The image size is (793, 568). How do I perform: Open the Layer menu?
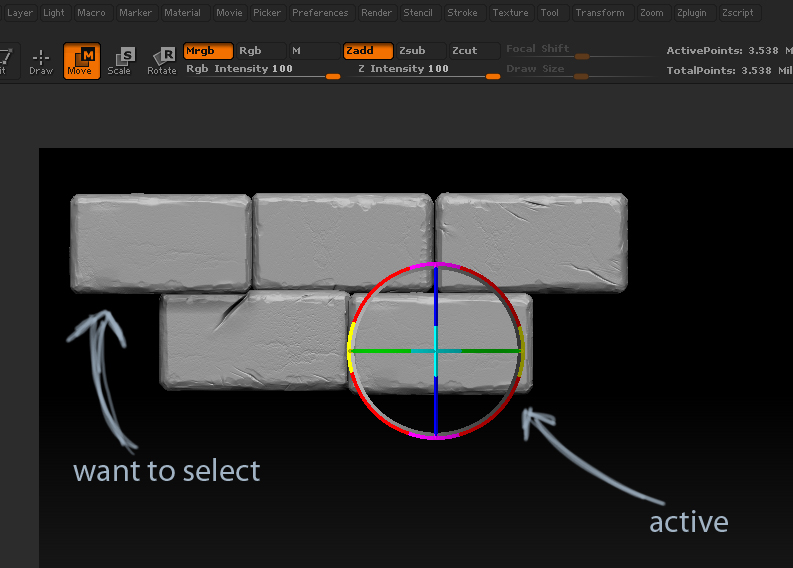(x=20, y=13)
